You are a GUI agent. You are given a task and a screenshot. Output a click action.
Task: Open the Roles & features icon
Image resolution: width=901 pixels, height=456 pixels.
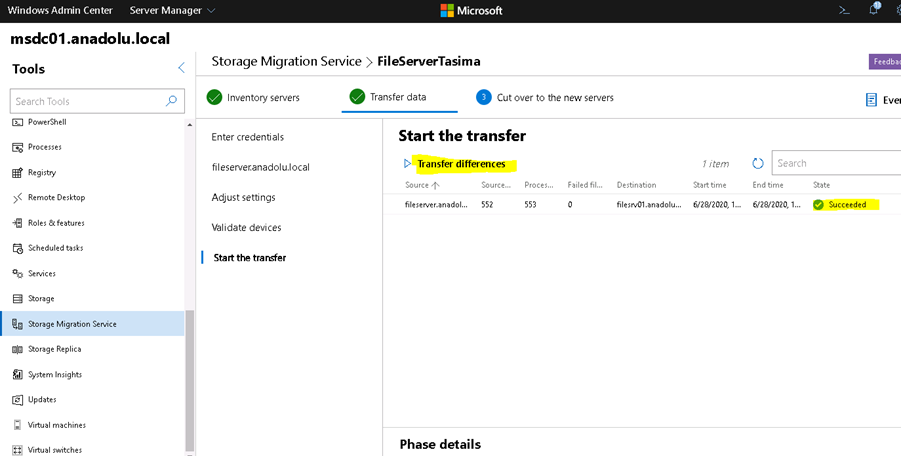coord(17,223)
